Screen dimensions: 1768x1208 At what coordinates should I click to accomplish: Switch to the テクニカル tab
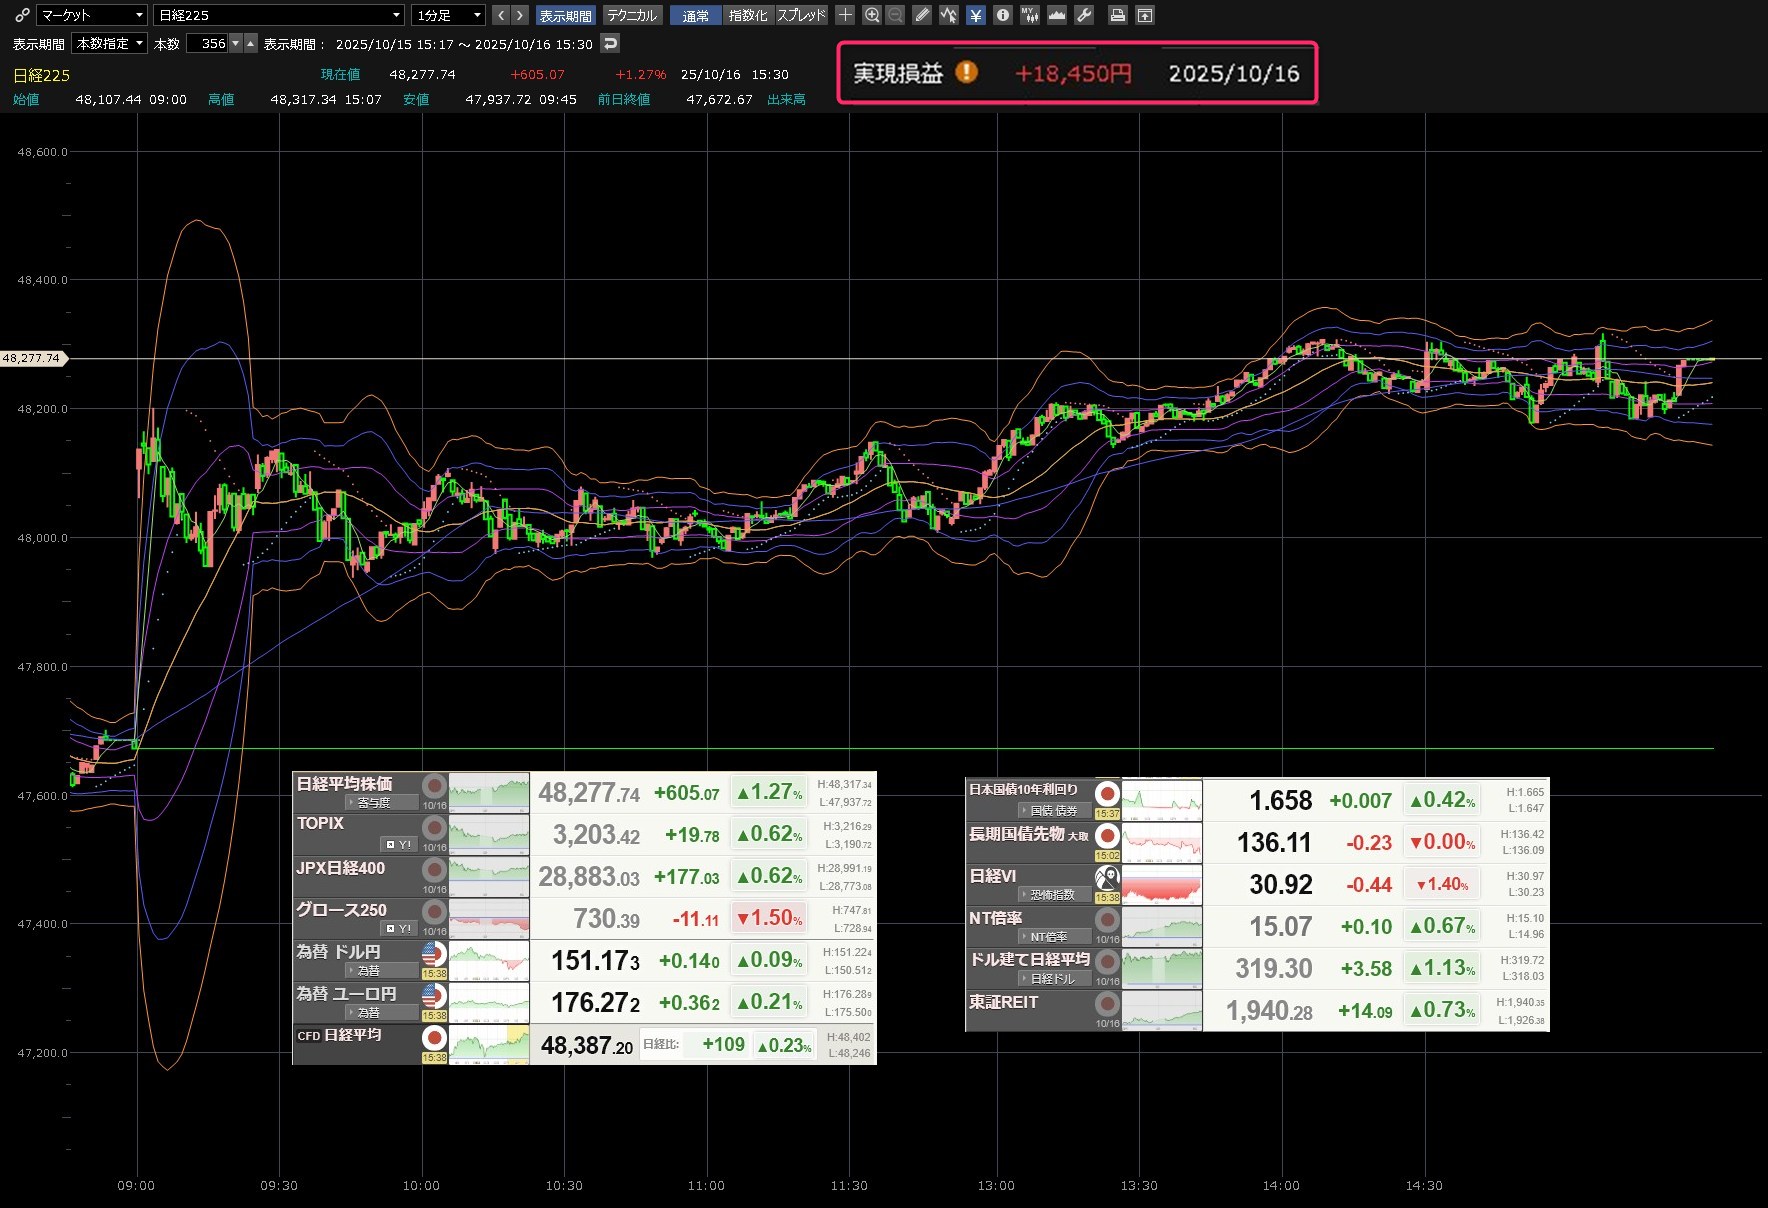(632, 15)
